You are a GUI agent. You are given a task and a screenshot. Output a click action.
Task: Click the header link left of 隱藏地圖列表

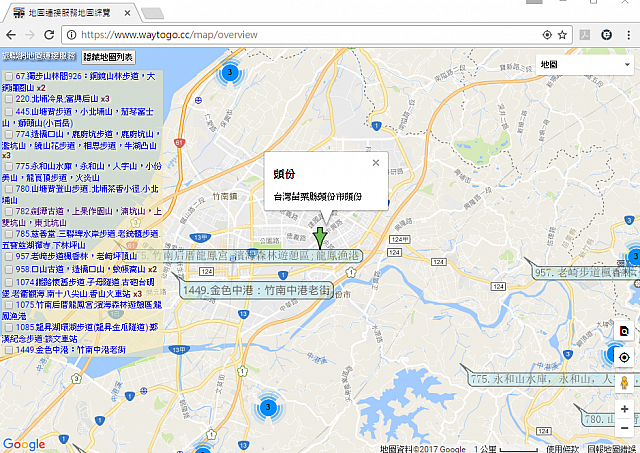click(39, 56)
